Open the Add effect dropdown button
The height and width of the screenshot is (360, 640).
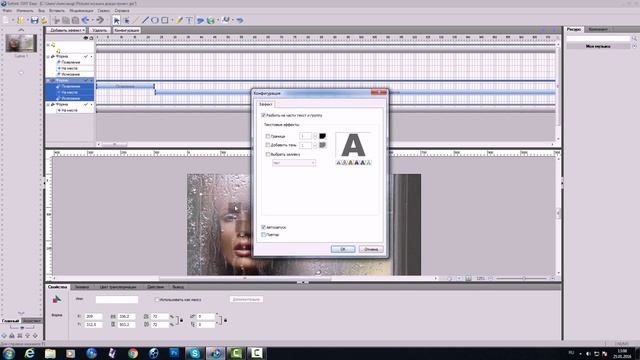(x=67, y=30)
